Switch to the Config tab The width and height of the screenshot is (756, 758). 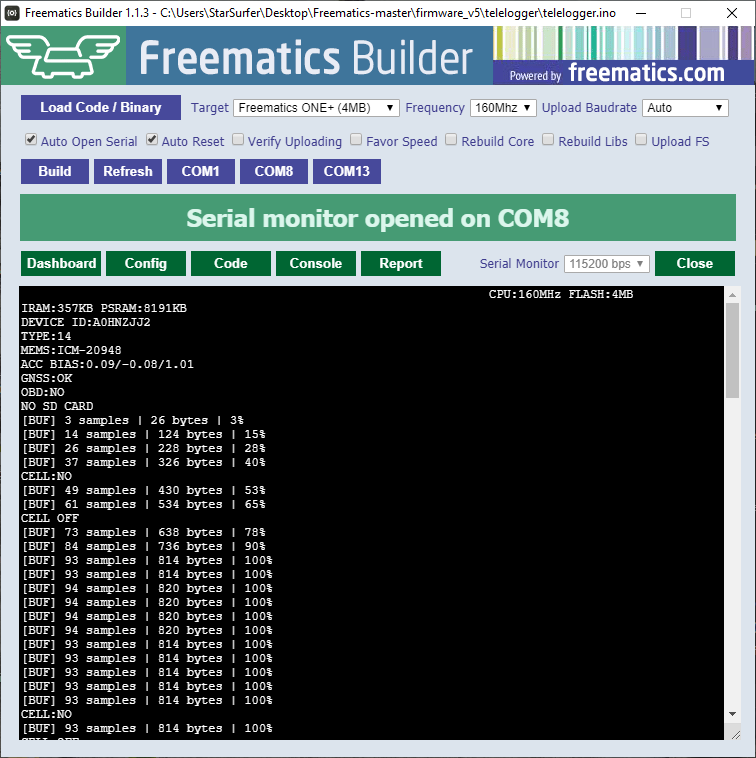pos(145,263)
